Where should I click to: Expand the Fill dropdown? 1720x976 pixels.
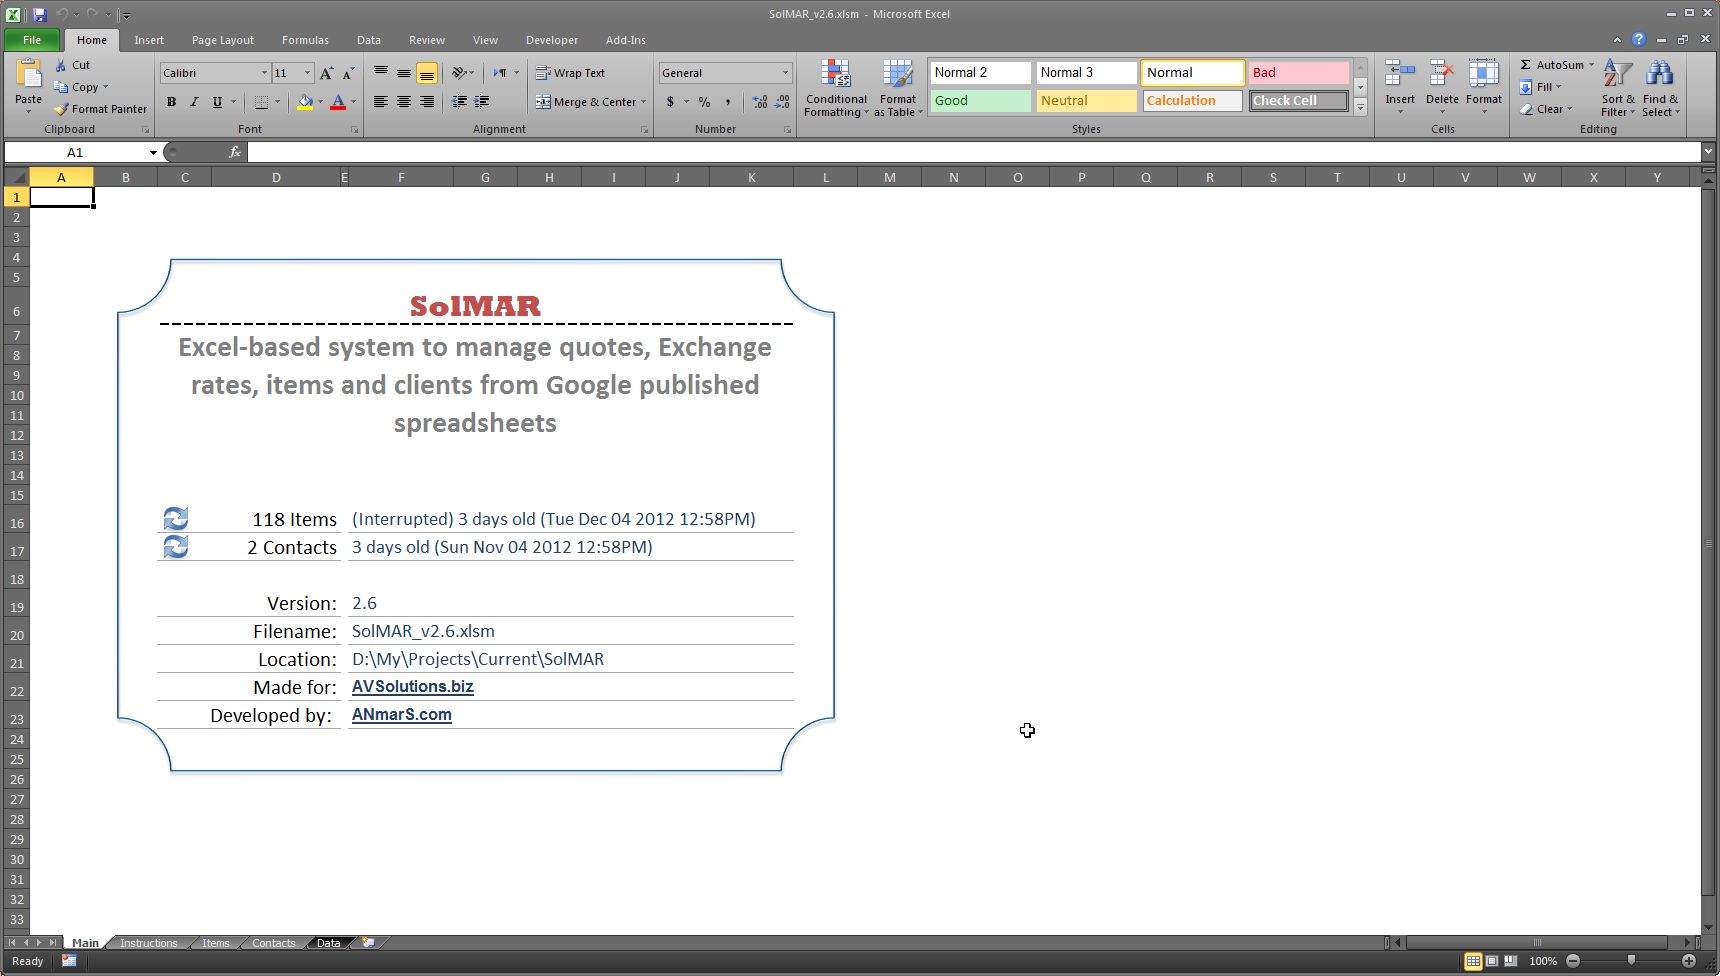pyautogui.click(x=1558, y=87)
